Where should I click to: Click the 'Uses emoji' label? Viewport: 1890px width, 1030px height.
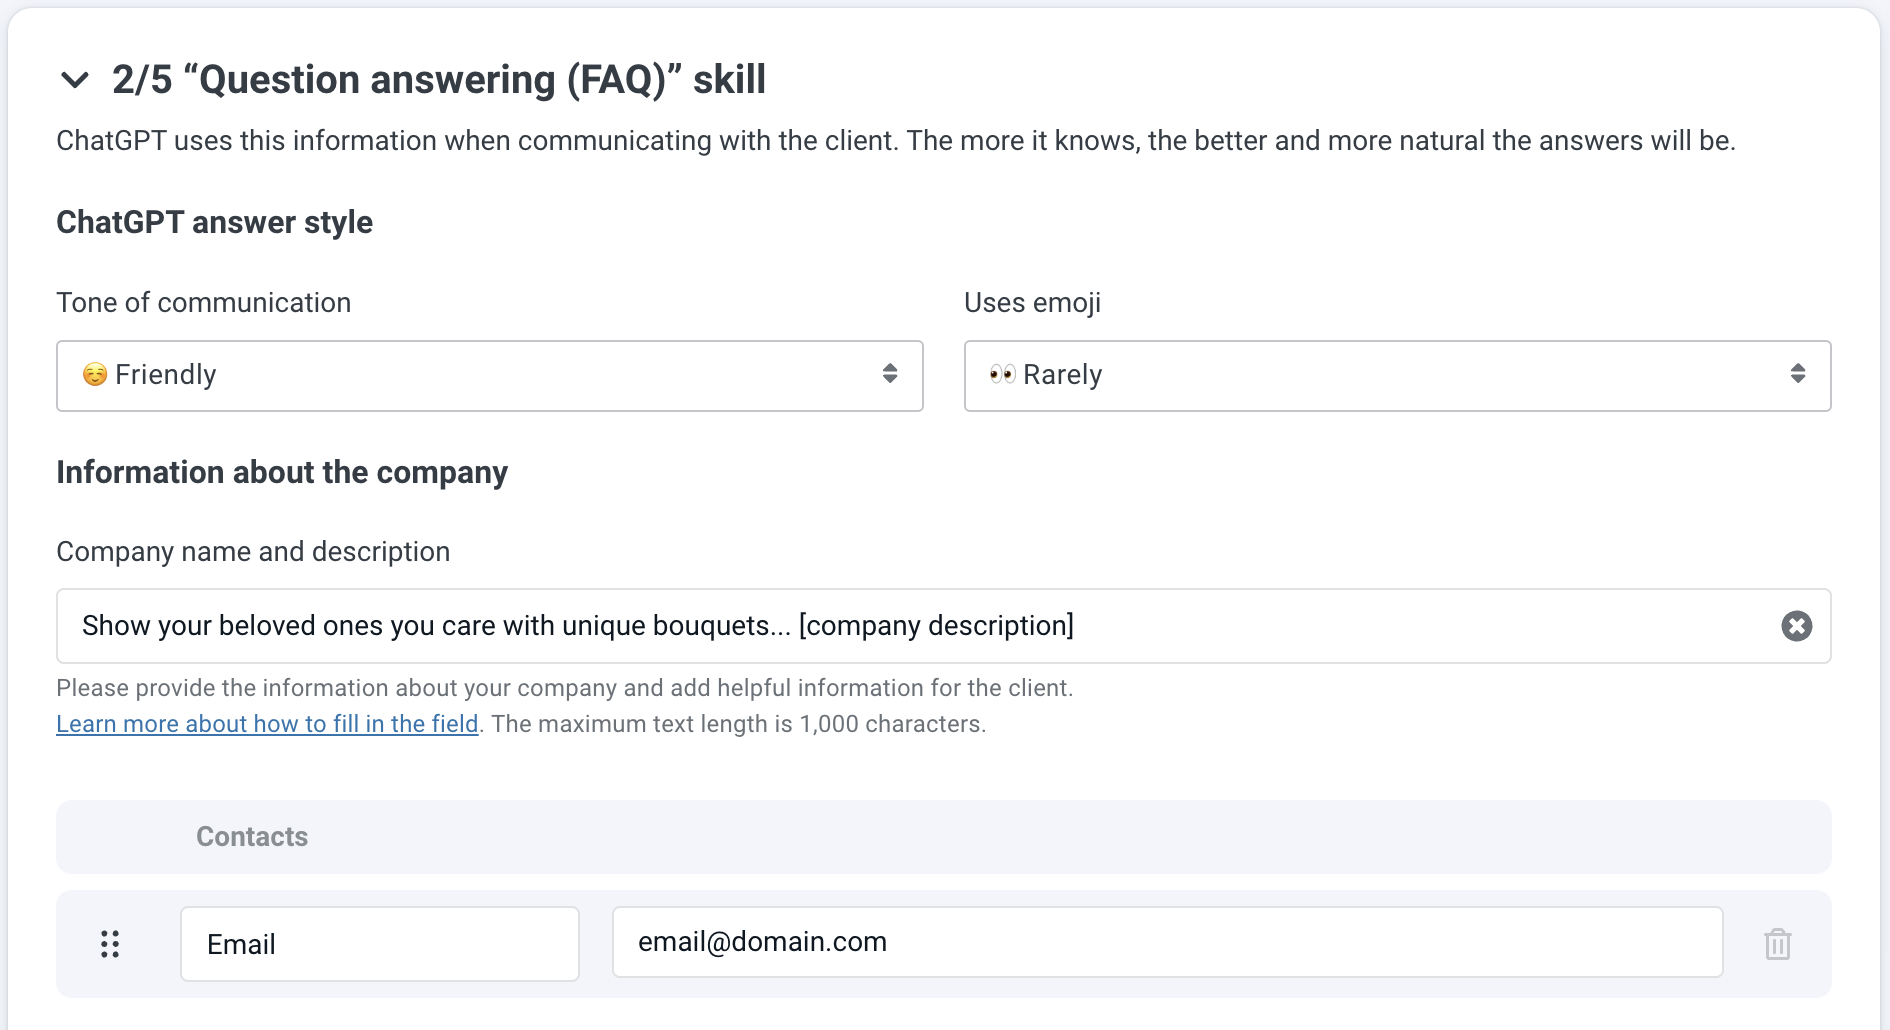tap(1032, 303)
